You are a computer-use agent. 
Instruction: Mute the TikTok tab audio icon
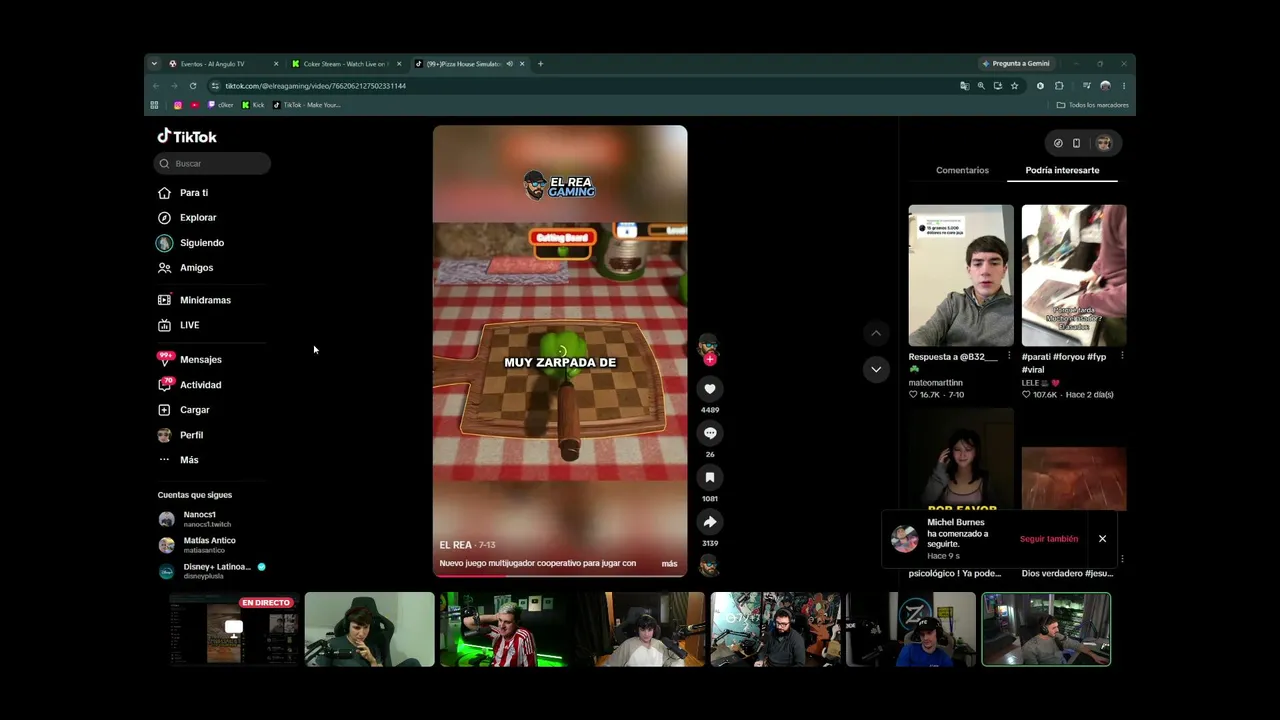click(x=509, y=64)
